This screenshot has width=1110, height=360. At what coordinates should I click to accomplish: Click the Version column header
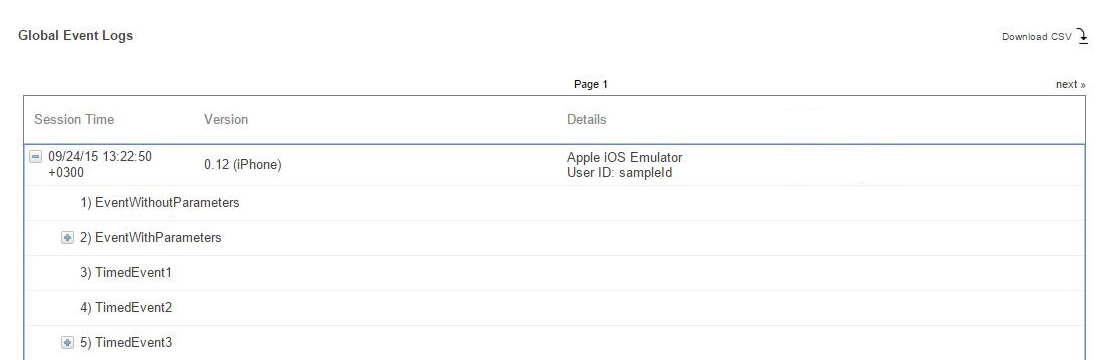(x=226, y=120)
